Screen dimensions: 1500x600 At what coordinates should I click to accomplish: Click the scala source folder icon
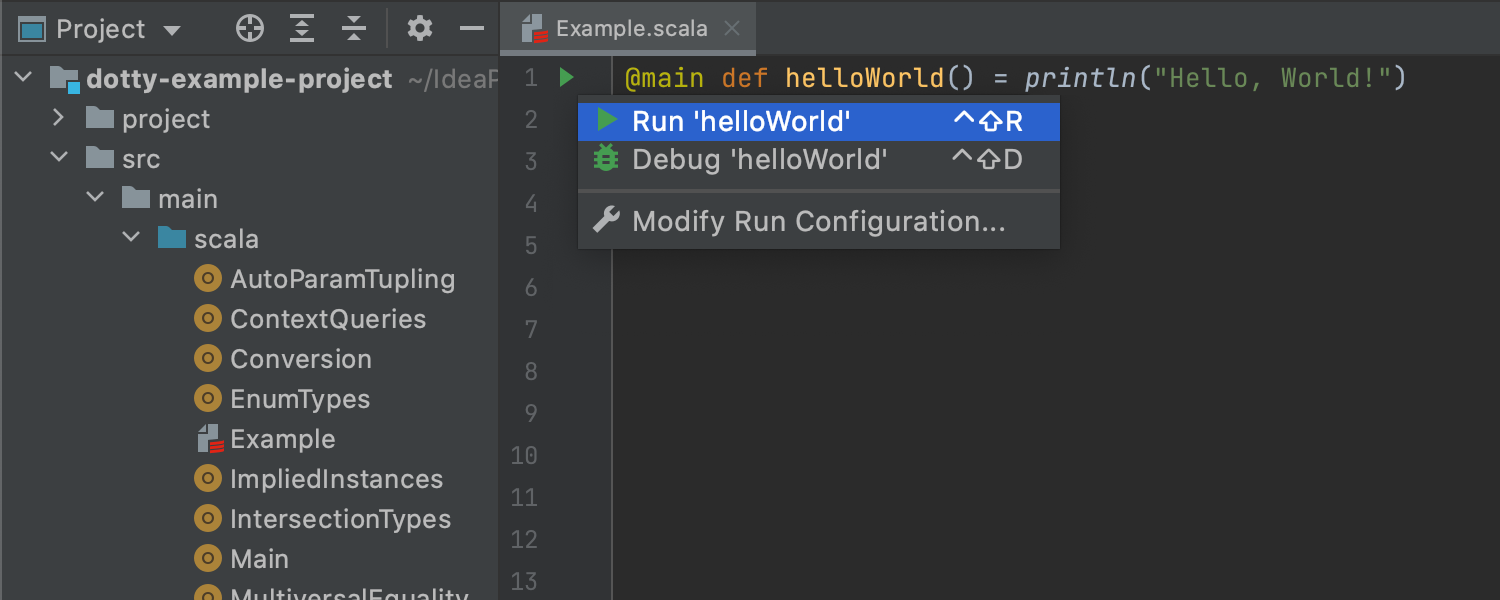[x=171, y=238]
